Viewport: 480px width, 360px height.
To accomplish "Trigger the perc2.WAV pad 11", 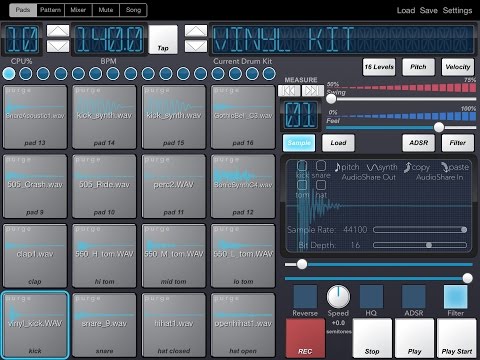I will 174,186.
